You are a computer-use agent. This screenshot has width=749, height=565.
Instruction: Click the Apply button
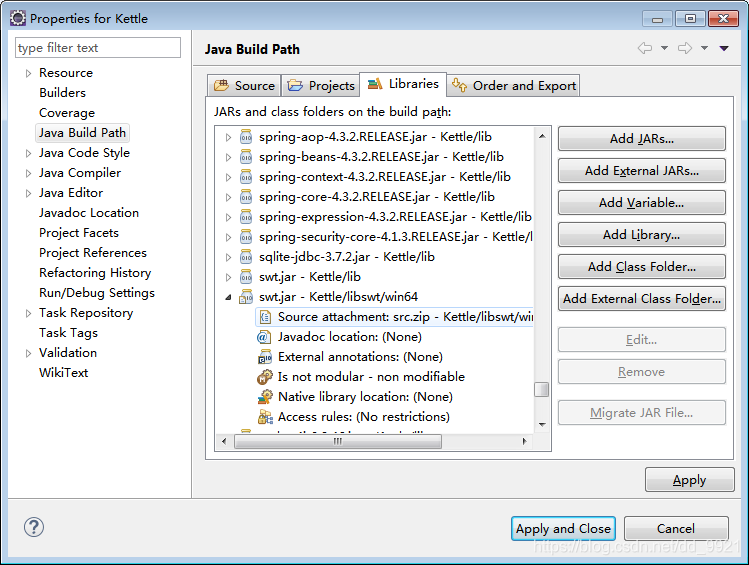tap(689, 480)
